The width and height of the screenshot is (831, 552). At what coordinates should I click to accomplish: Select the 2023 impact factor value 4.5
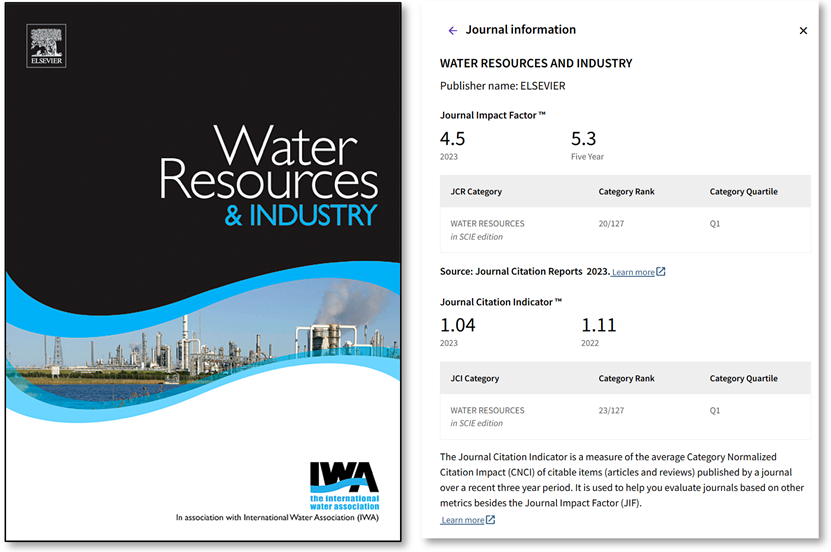click(453, 139)
